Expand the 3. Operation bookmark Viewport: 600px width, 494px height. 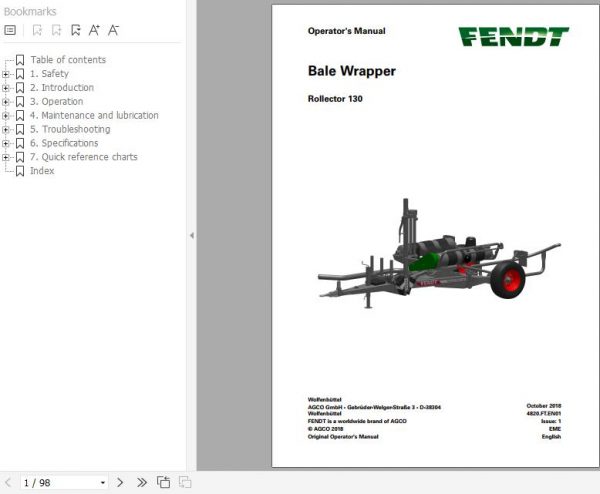[x=6, y=102]
